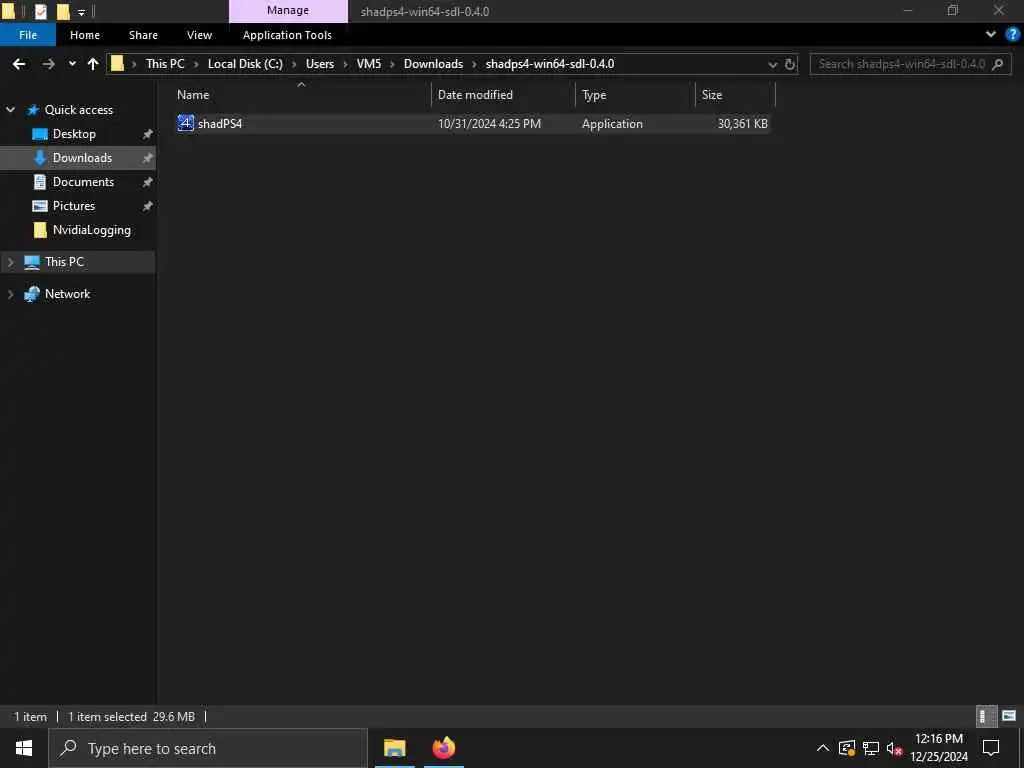Select This PC in navigation pane

click(x=65, y=262)
